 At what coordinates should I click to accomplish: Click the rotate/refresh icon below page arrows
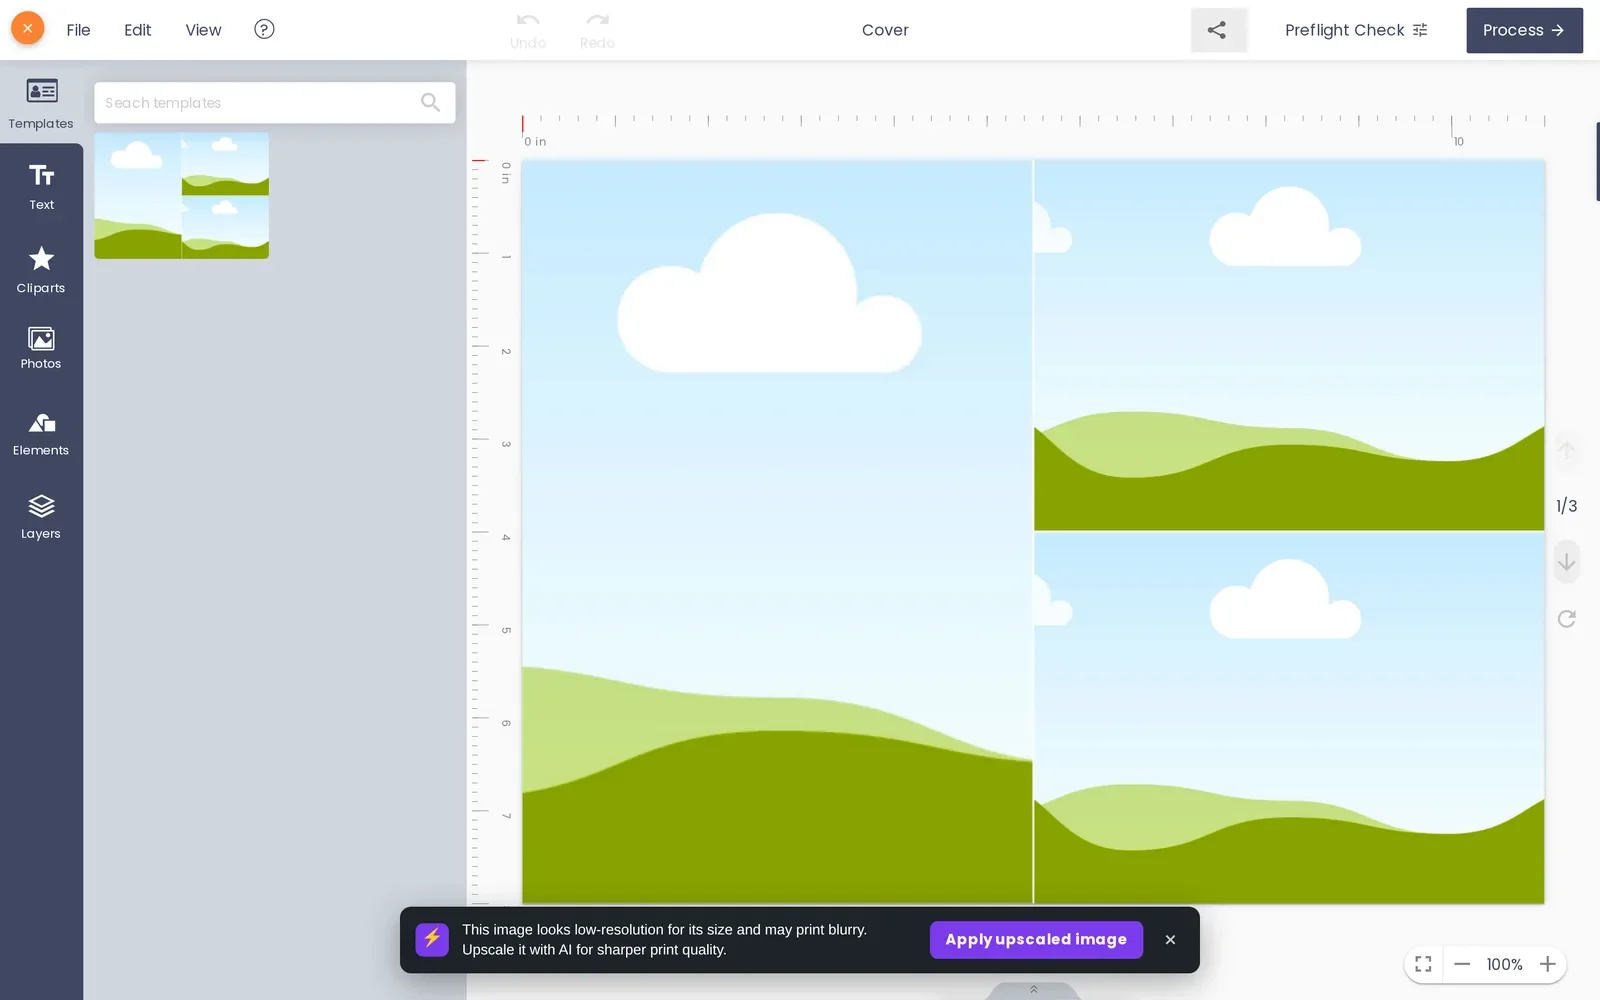[1566, 619]
